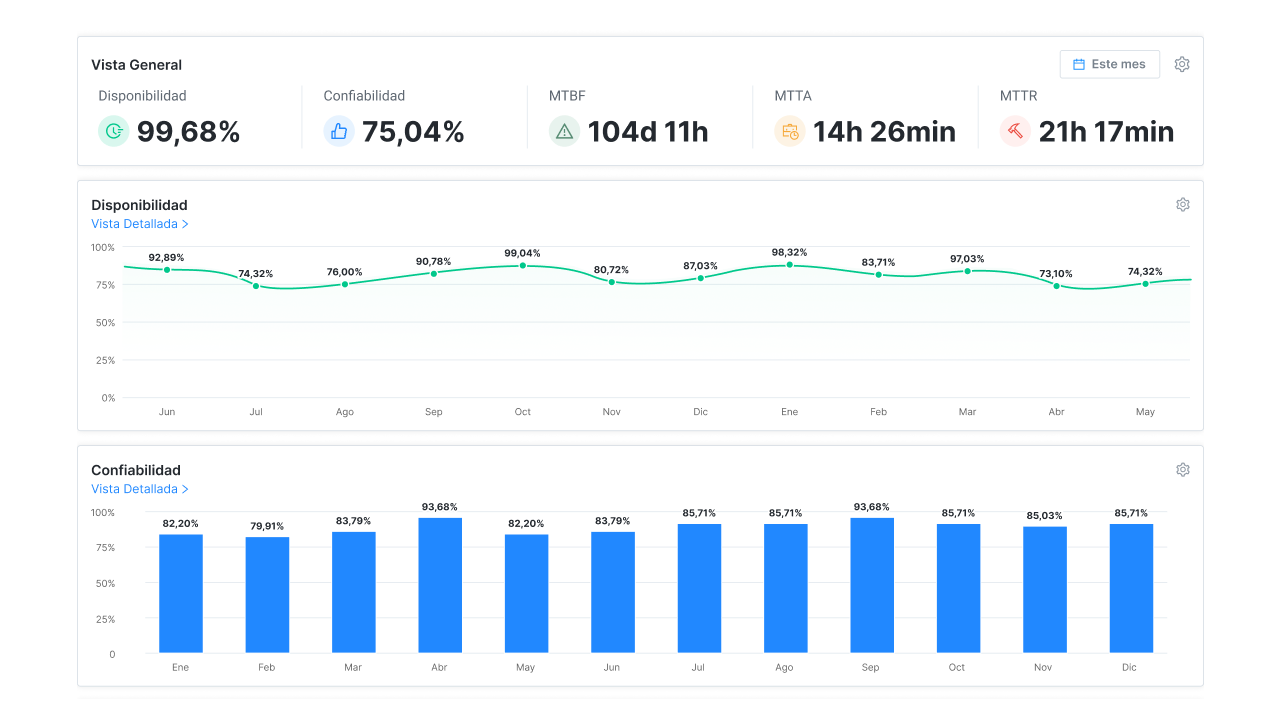Viewport: 1280px width, 720px height.
Task: Click the 99,68% availability value
Action: point(188,132)
